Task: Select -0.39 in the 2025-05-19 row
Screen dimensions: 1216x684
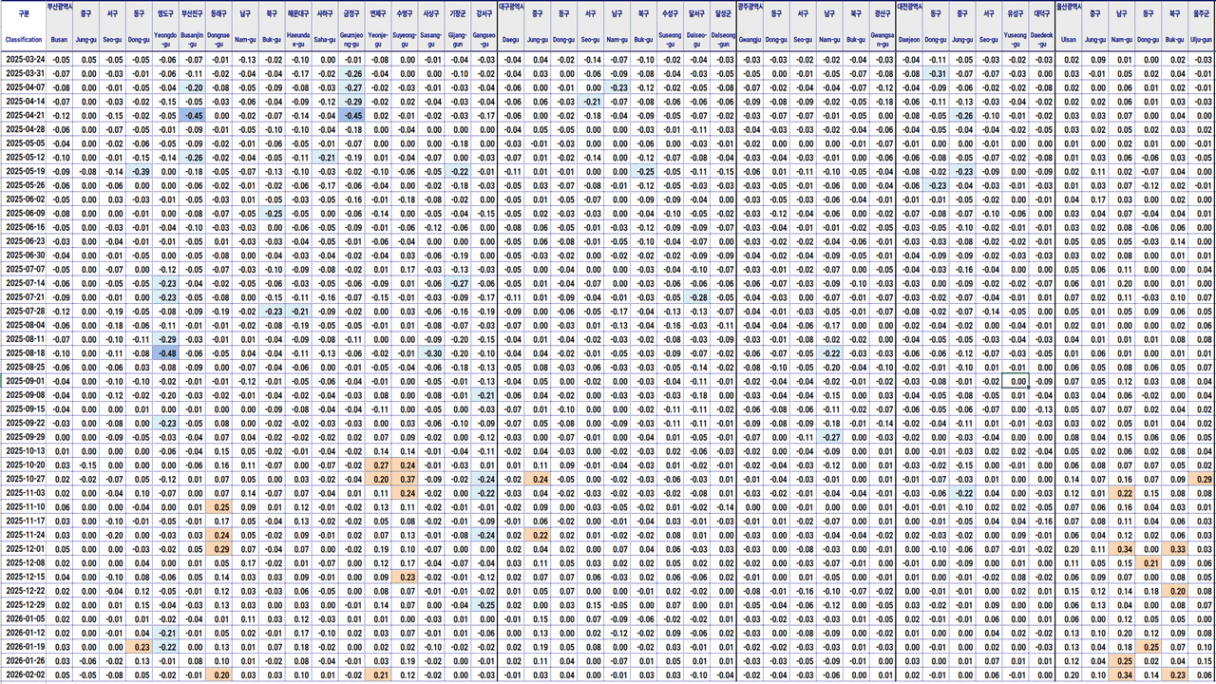Action: pos(140,171)
